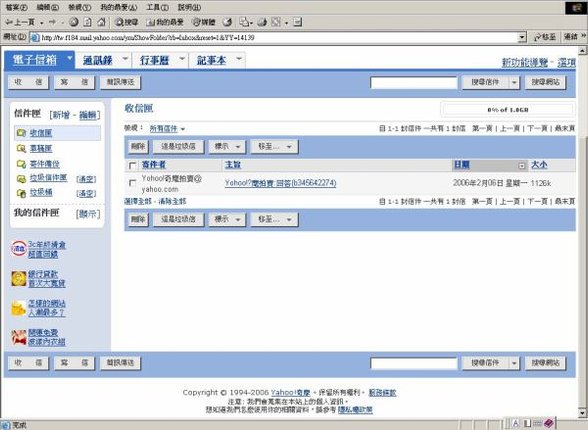The width and height of the screenshot is (588, 430).
Task: Open the upper 標示 (mark) dropdown
Action: point(227,147)
